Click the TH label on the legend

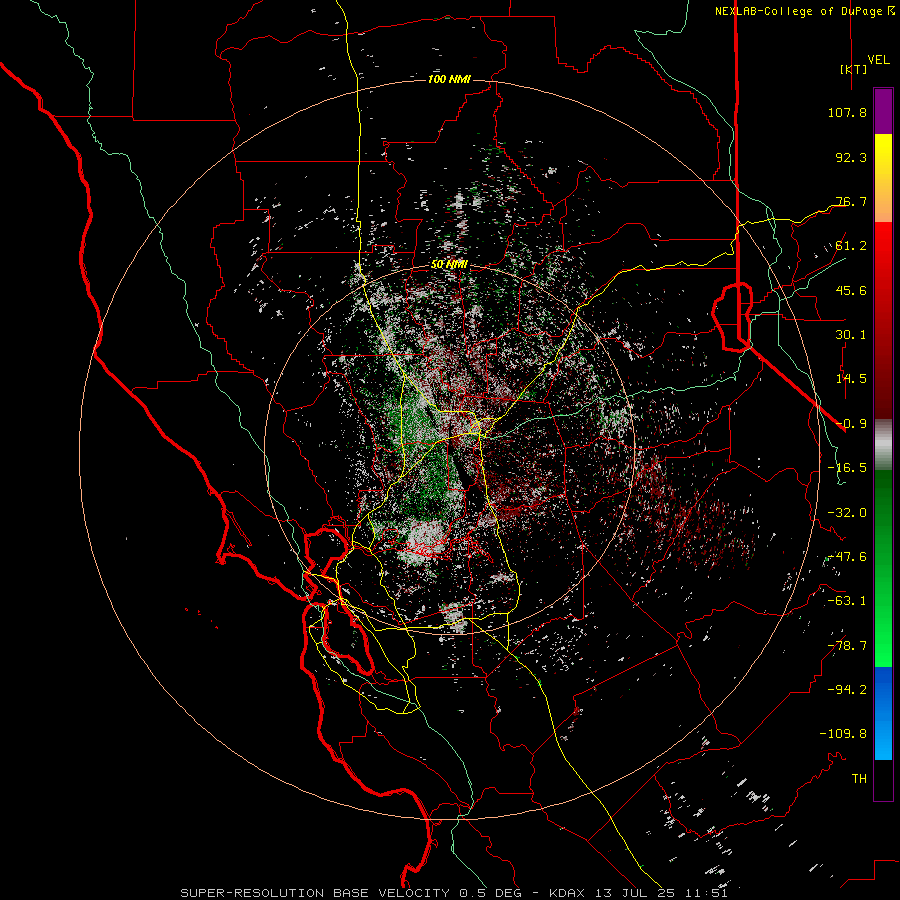859,779
